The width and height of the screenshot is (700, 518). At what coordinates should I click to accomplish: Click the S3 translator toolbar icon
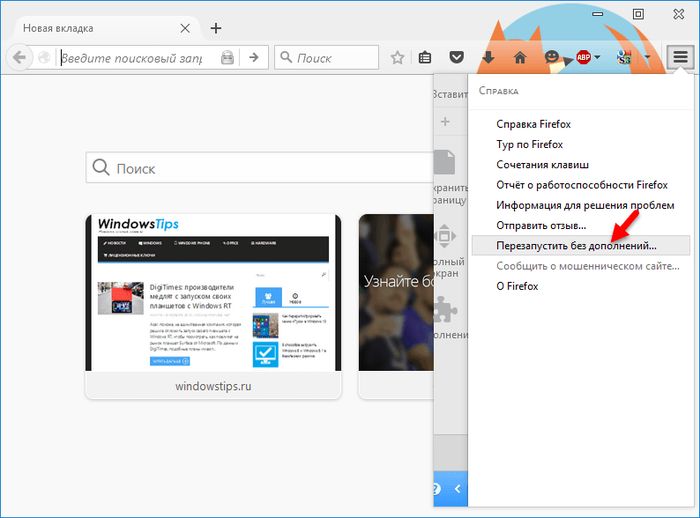click(624, 57)
